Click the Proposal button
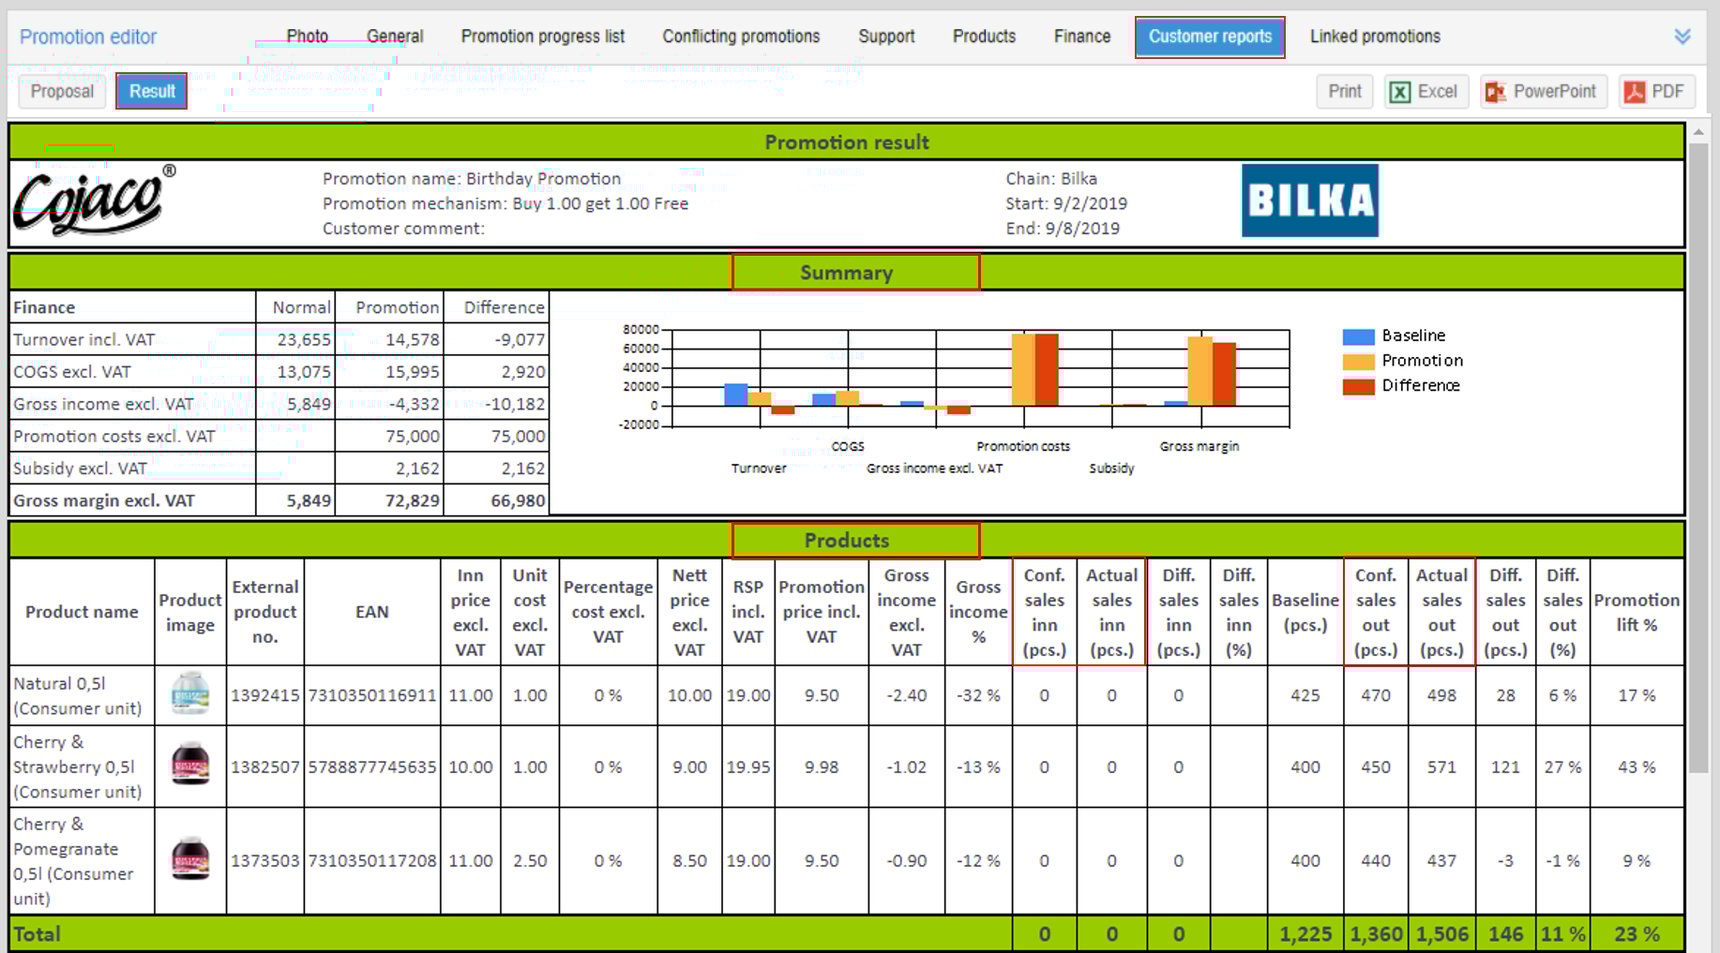This screenshot has height=953, width=1720. (x=62, y=91)
